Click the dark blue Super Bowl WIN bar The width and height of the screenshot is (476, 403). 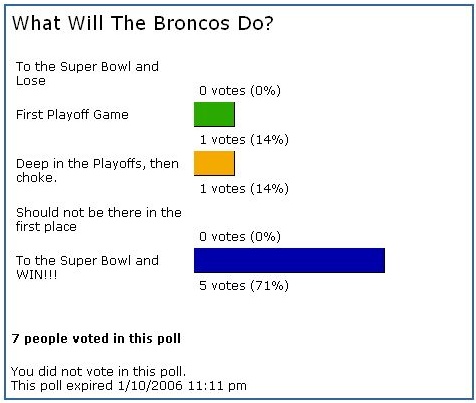coord(289,260)
